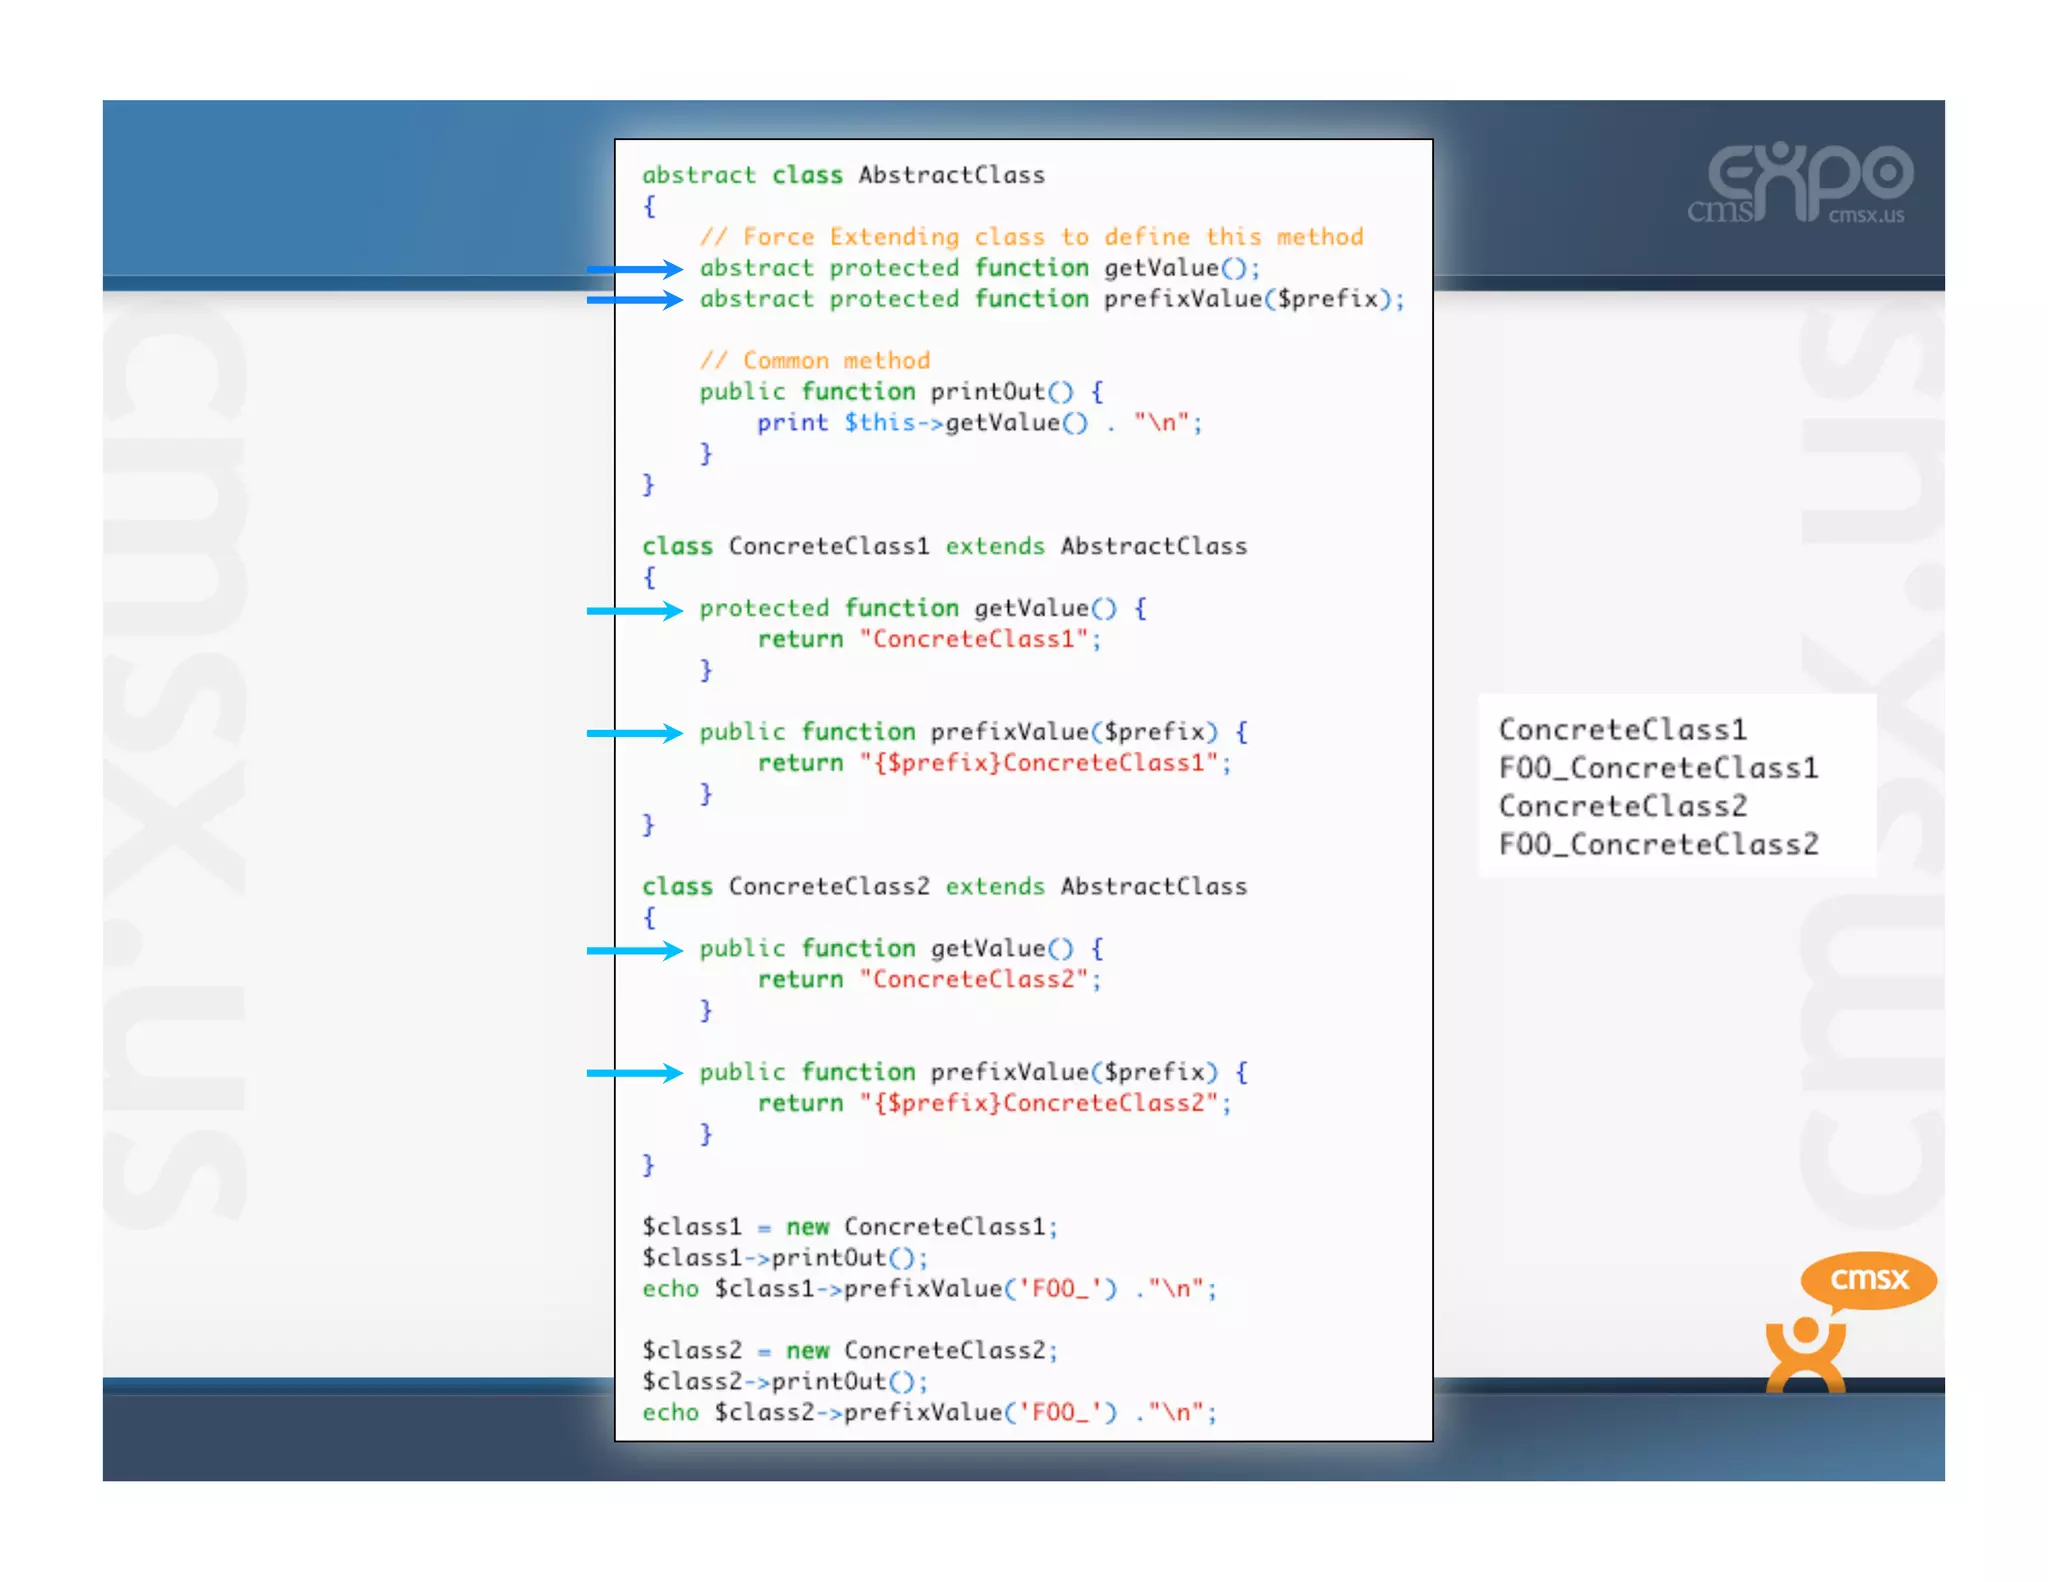The width and height of the screenshot is (2048, 1582).
Task: Click the expo cms logo
Action: point(1800,182)
